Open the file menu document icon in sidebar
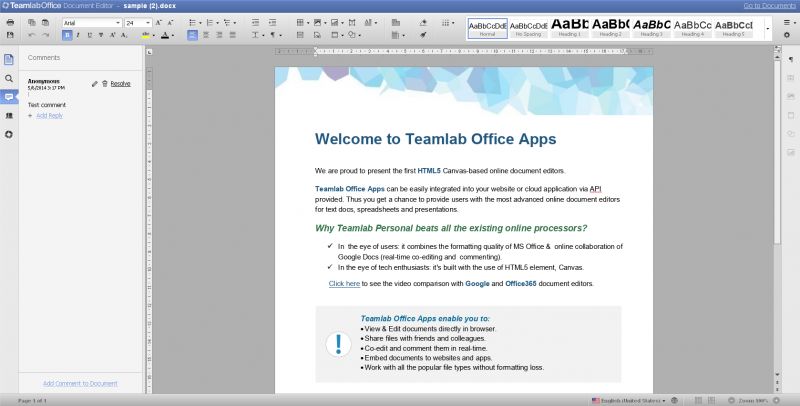This screenshot has width=800, height=406. tap(9, 60)
